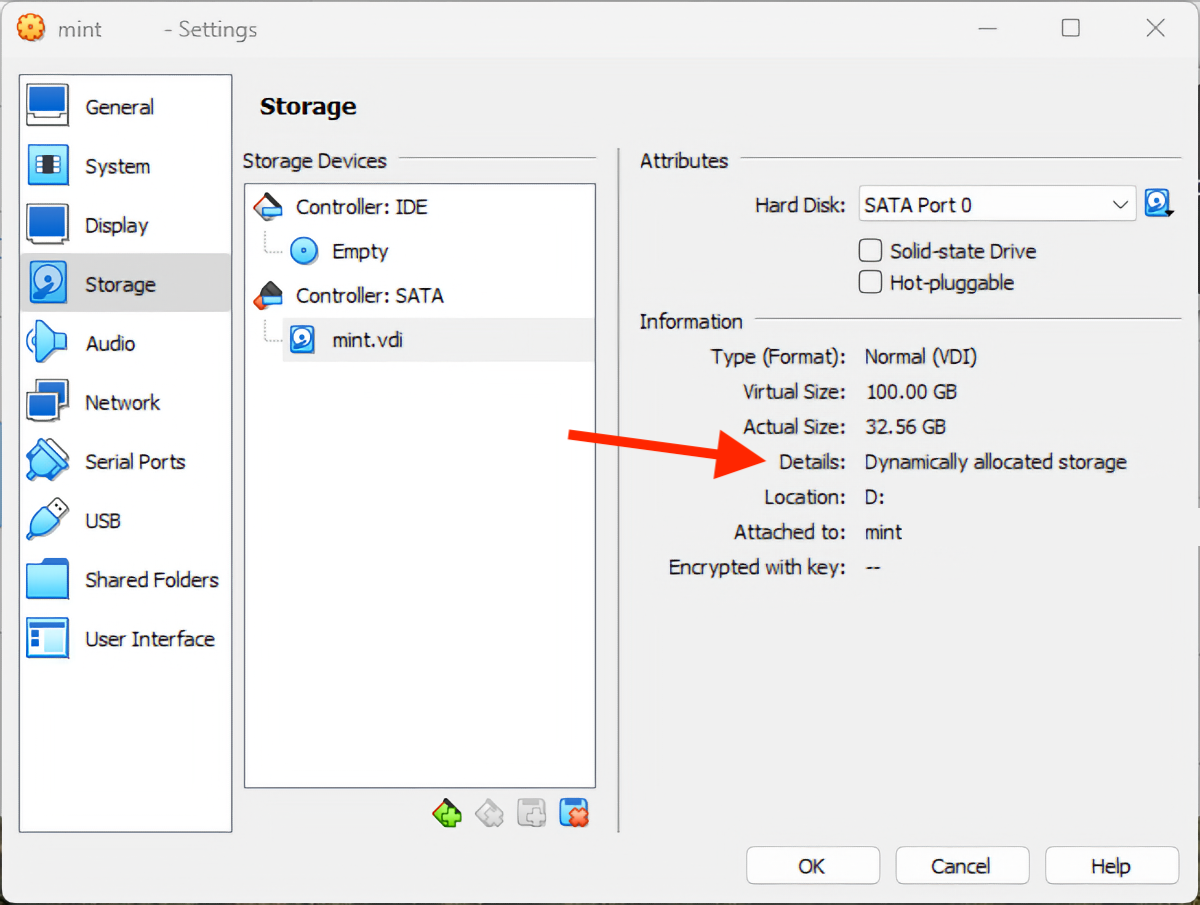Click the optical disc icon beside Empty

304,251
